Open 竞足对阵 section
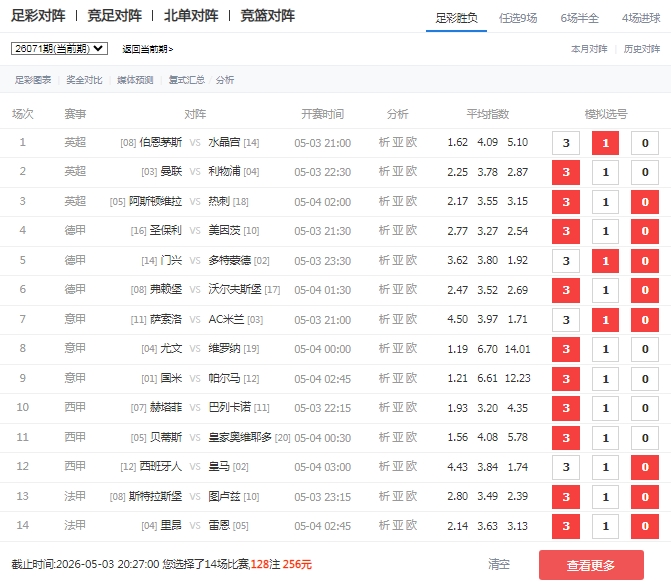The width and height of the screenshot is (671, 586). [x=114, y=16]
